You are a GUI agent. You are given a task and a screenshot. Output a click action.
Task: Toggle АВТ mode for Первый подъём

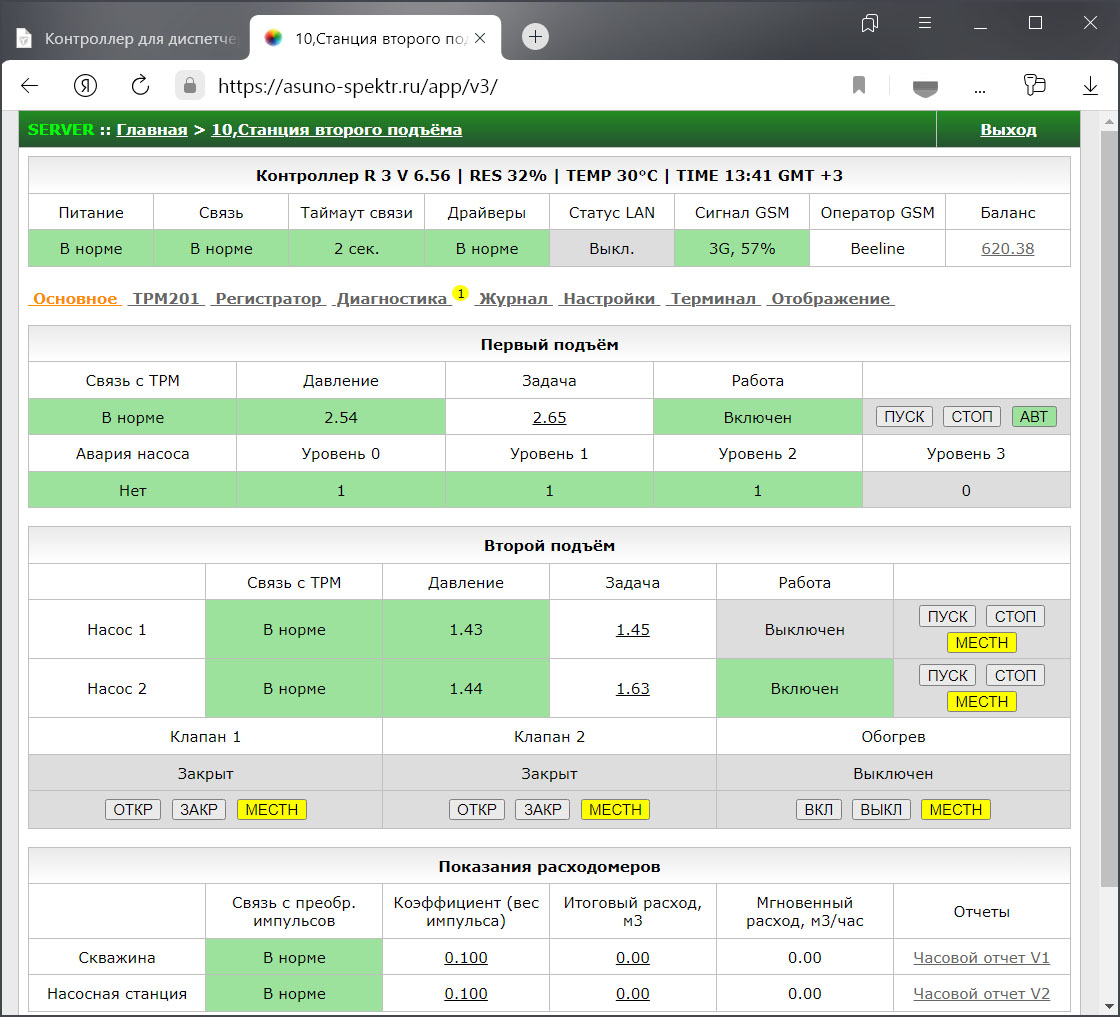[x=1034, y=416]
